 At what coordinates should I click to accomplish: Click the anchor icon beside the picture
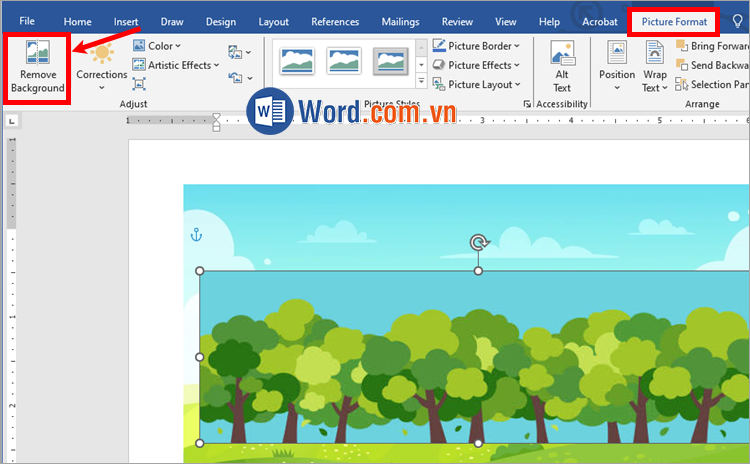click(196, 235)
